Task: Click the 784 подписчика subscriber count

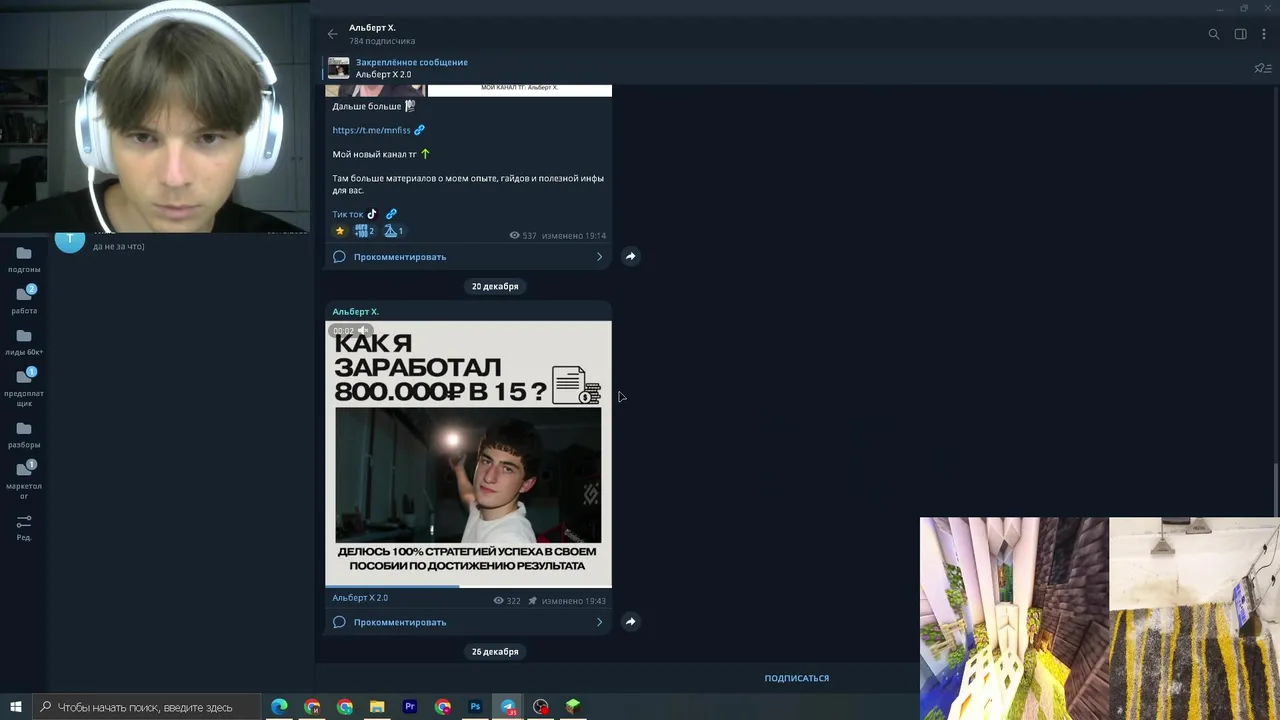Action: [x=382, y=41]
